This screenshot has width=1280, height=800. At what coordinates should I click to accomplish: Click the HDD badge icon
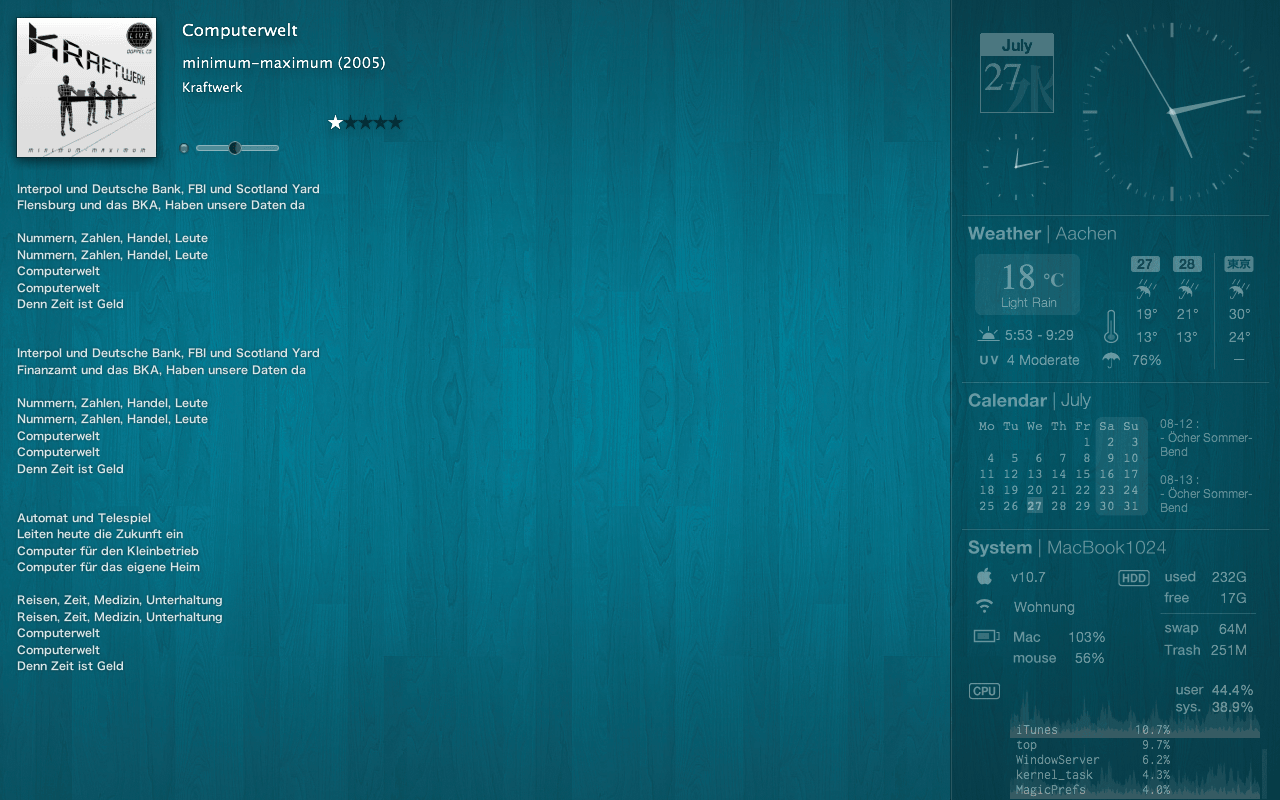click(x=1133, y=578)
